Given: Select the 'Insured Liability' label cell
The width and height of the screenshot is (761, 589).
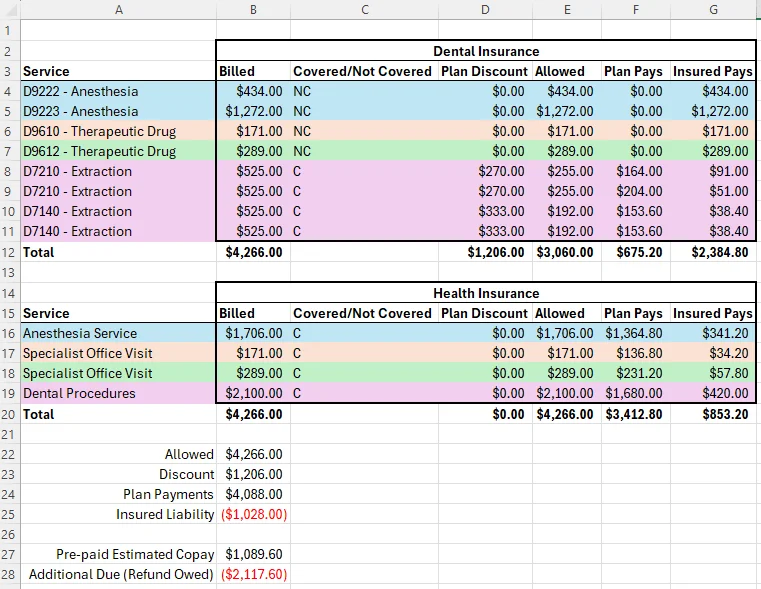Looking at the screenshot, I should (x=118, y=514).
